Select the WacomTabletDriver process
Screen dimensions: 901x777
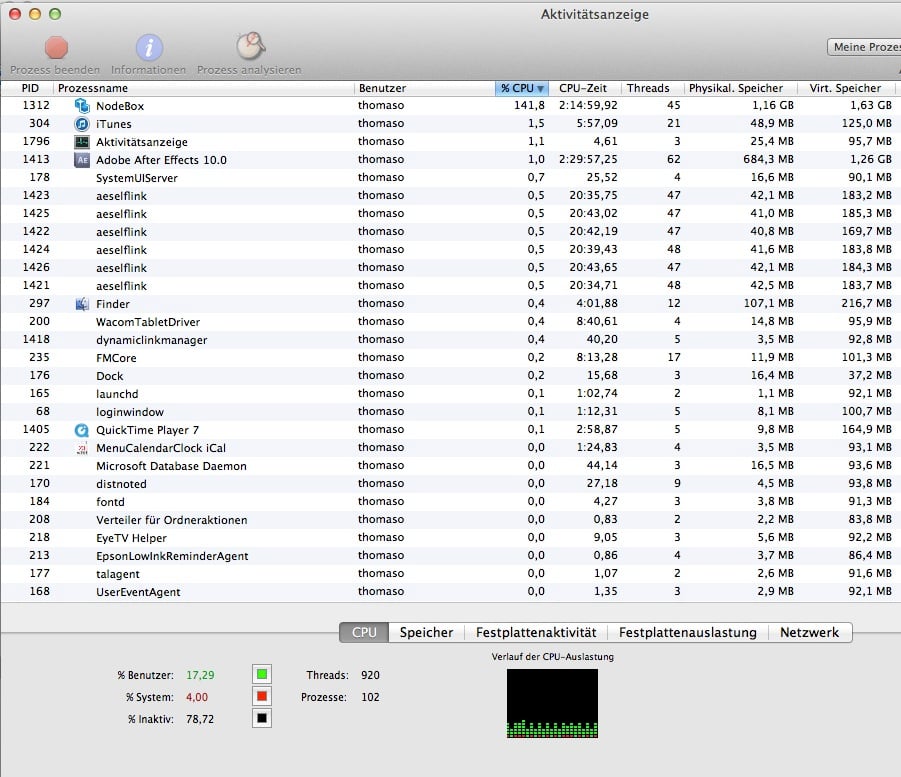click(448, 322)
